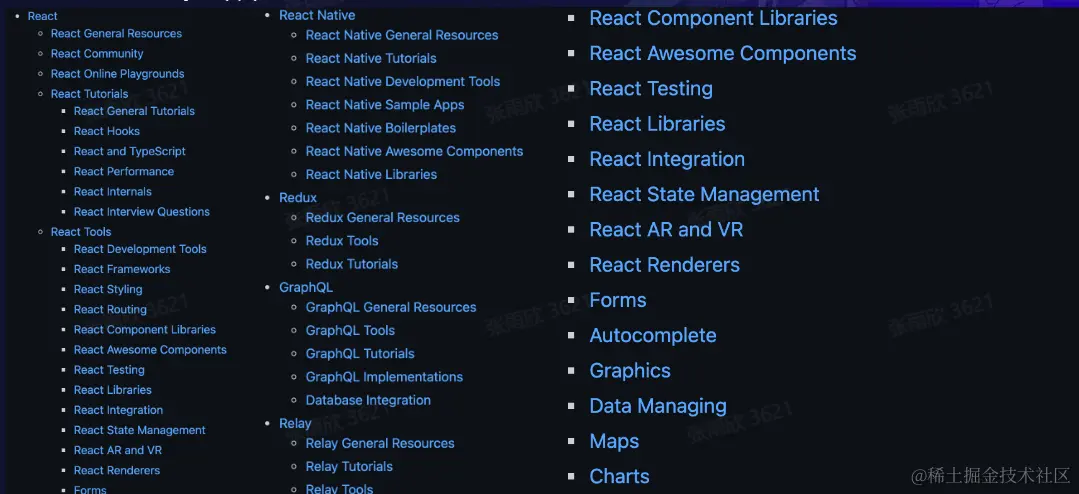Viewport: 1079px width, 494px height.
Task: Click React Native General Resources
Action: (402, 35)
